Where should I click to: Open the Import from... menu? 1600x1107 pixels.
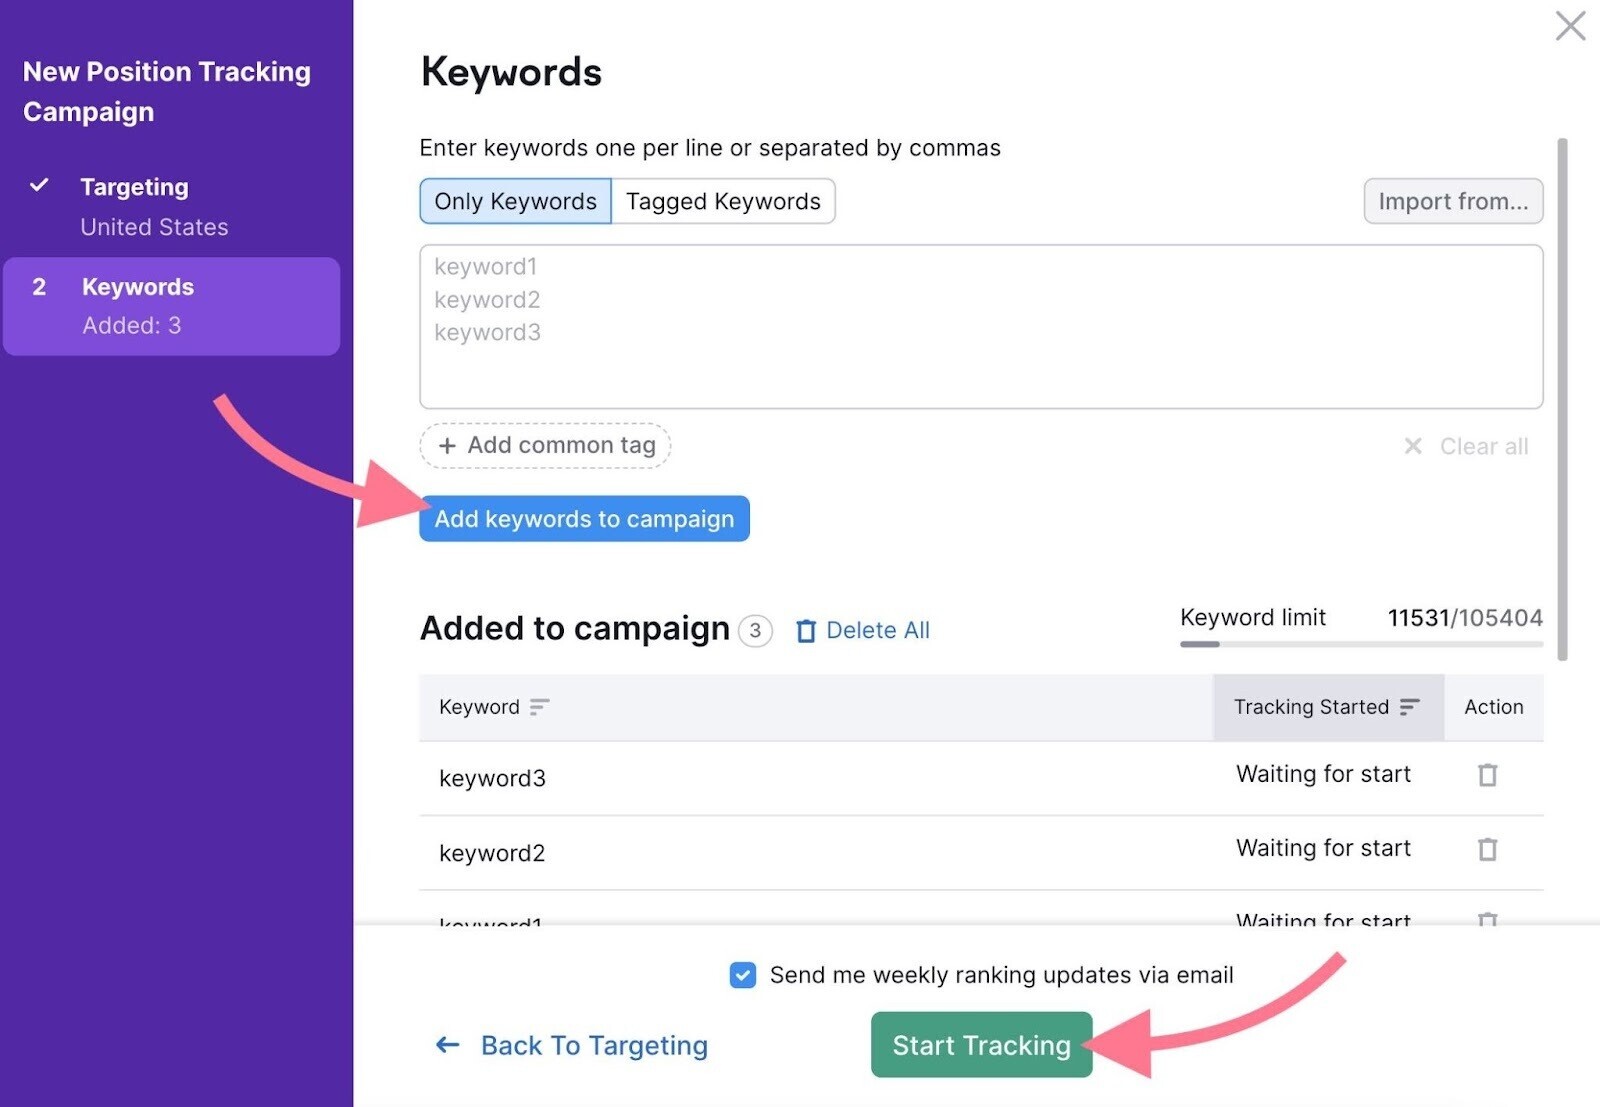click(x=1452, y=201)
